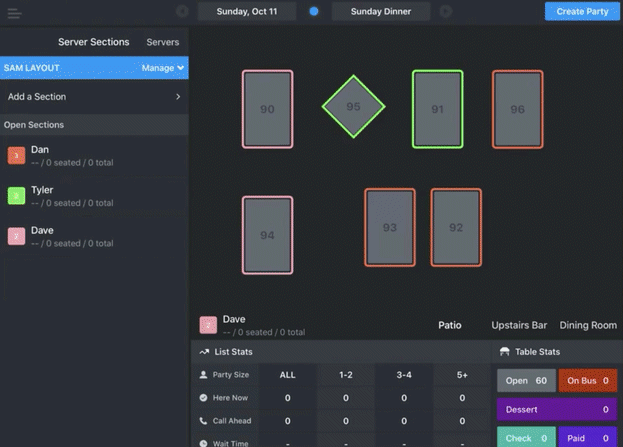Select table 93 on floor plan
Image resolution: width=623 pixels, height=447 pixels.
390,227
